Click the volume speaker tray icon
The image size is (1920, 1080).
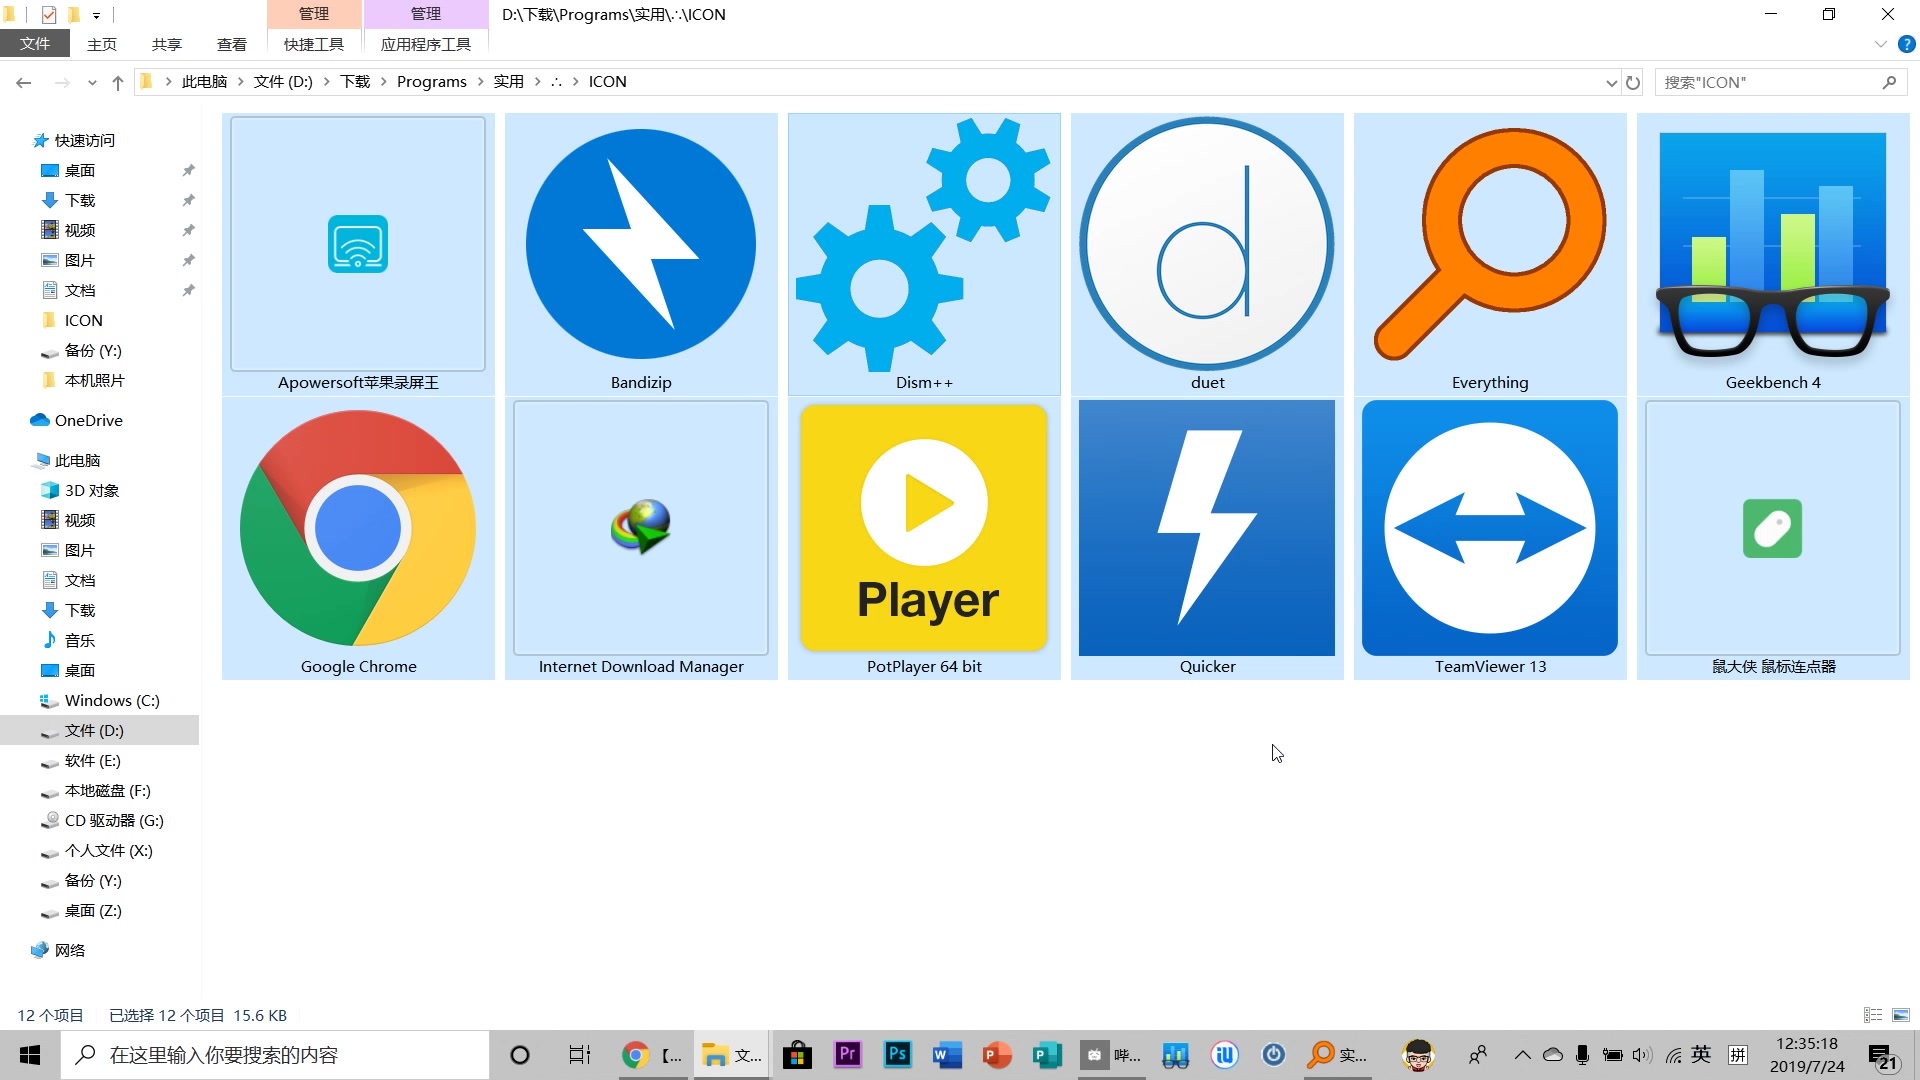1642,1055
